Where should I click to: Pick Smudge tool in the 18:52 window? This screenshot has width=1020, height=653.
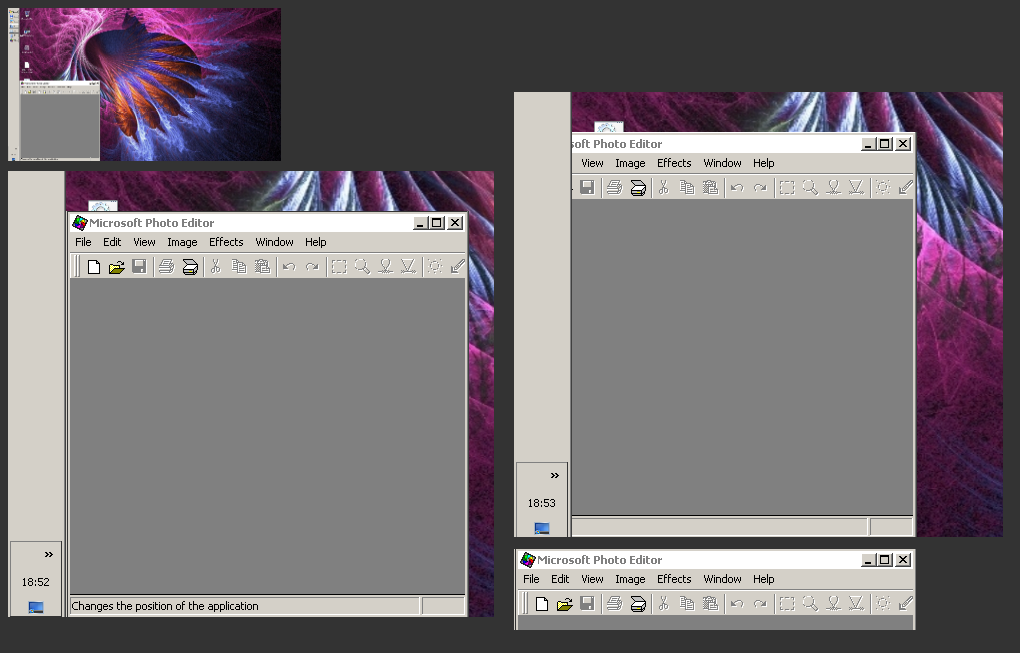386,267
